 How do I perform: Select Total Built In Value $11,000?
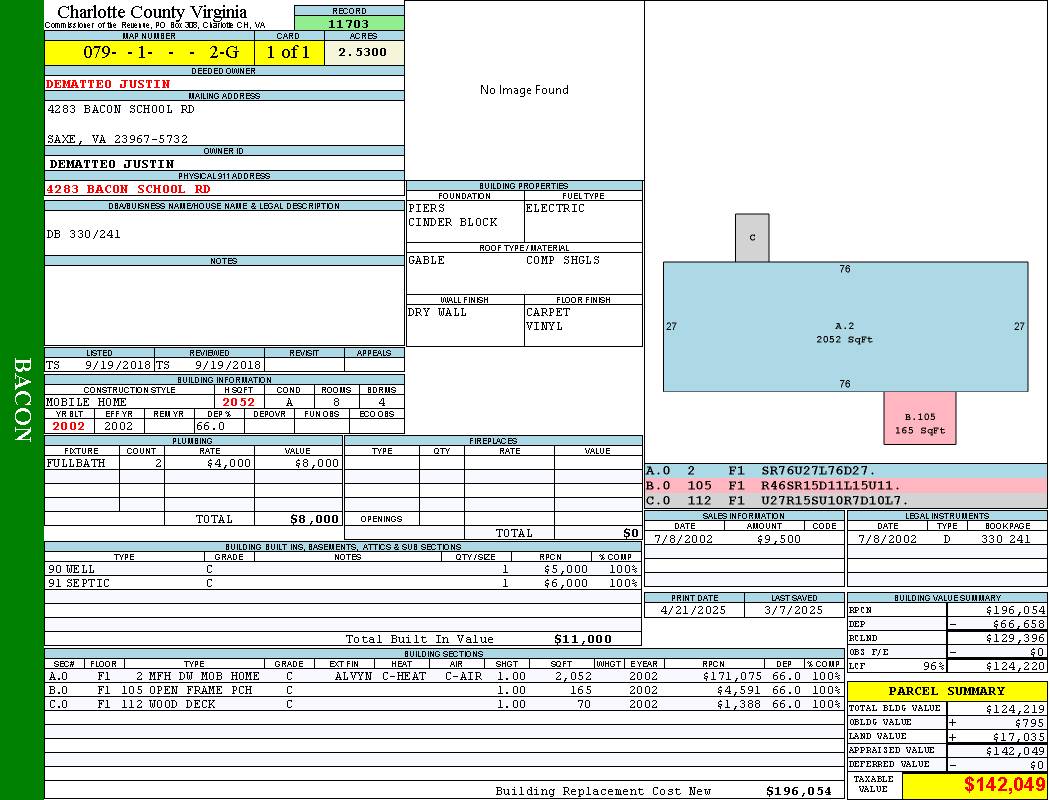pyautogui.click(x=583, y=639)
